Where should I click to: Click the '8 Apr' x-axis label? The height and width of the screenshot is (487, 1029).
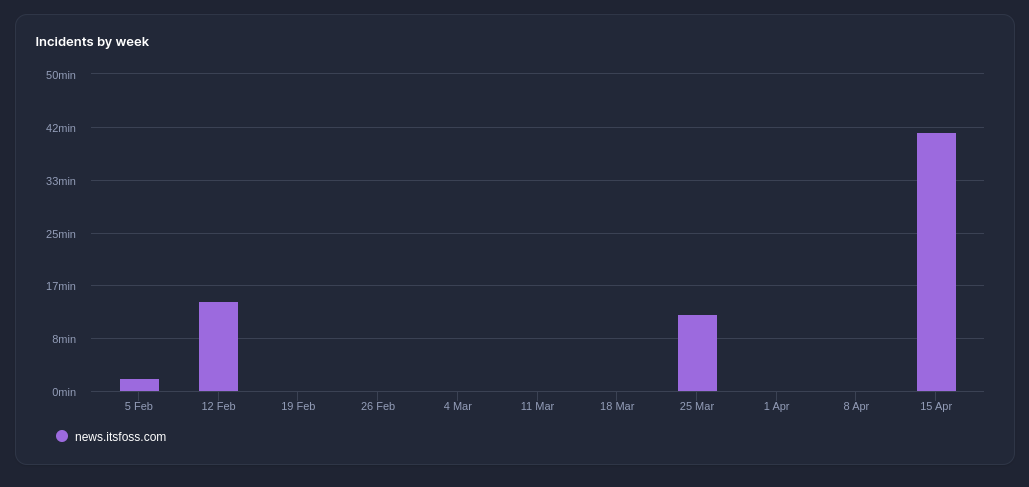856,406
